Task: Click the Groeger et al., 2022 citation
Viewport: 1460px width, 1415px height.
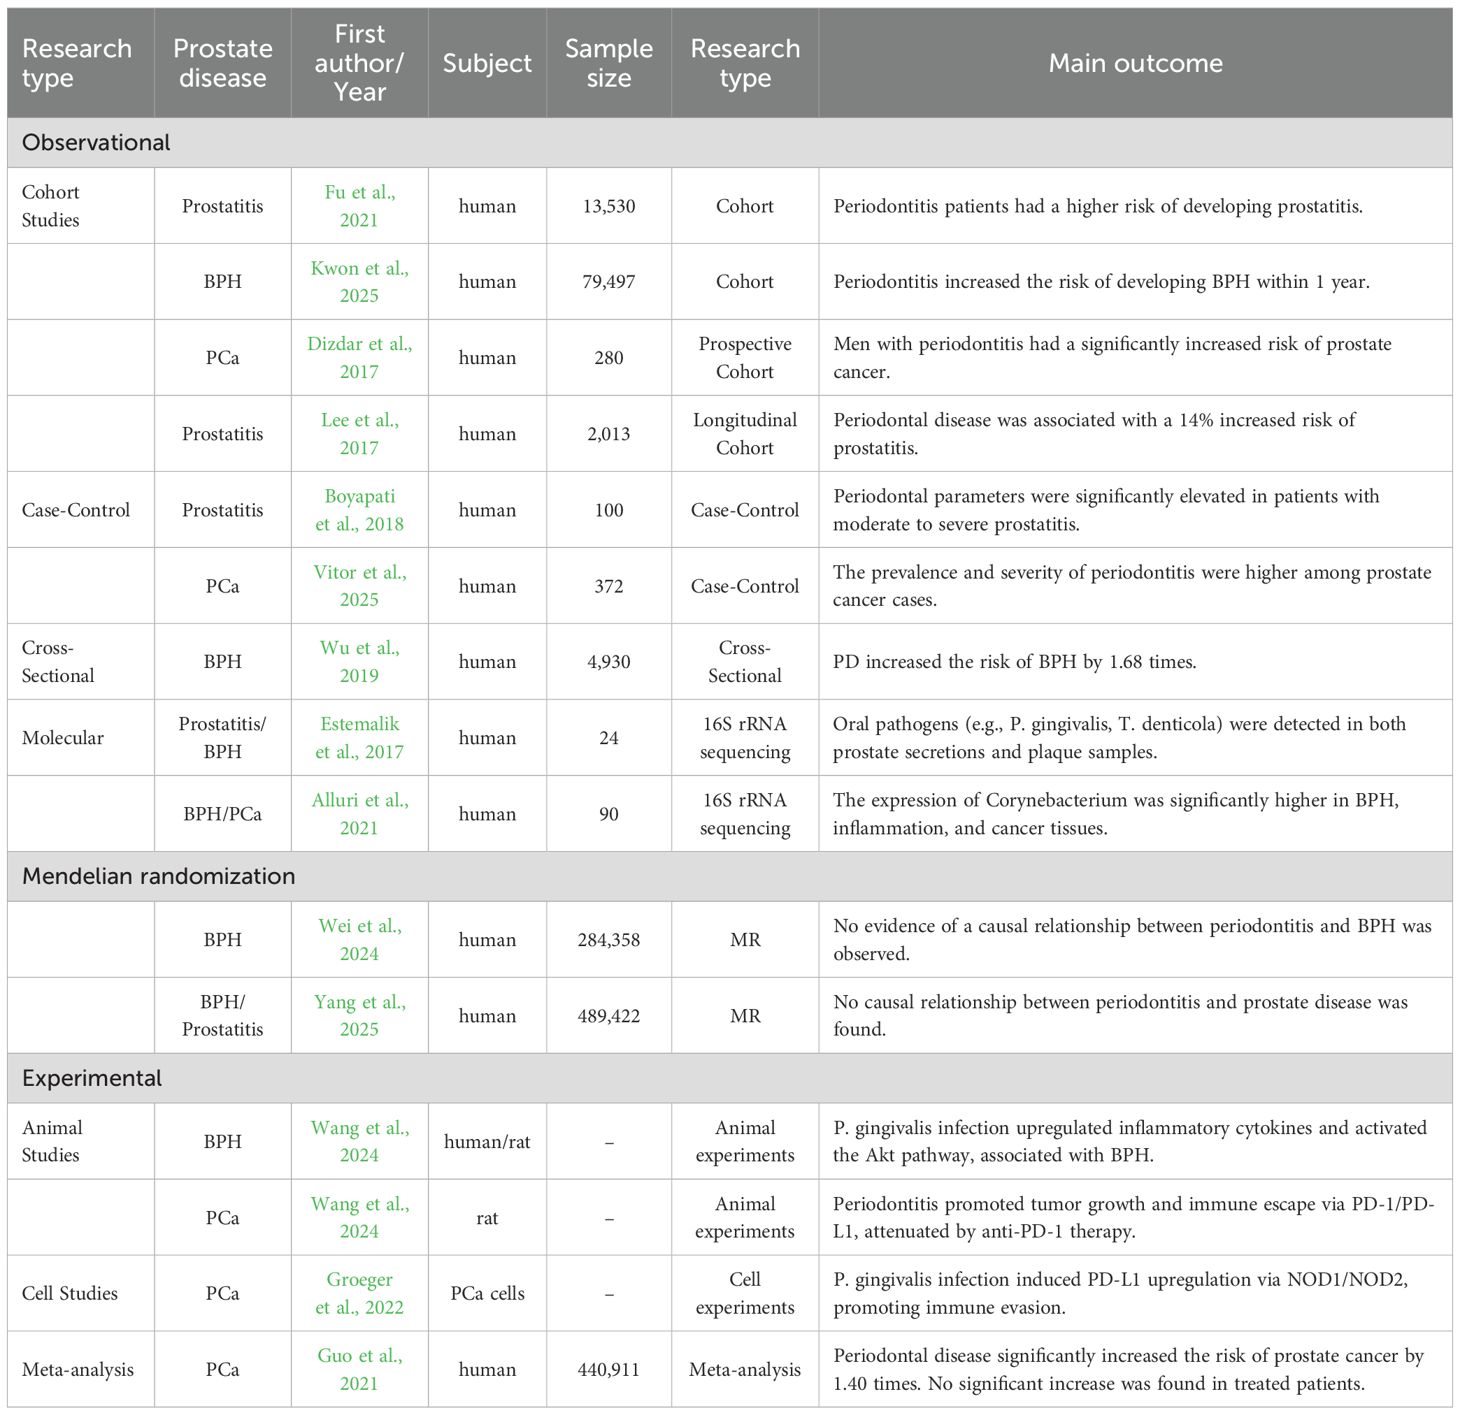Action: click(359, 1293)
